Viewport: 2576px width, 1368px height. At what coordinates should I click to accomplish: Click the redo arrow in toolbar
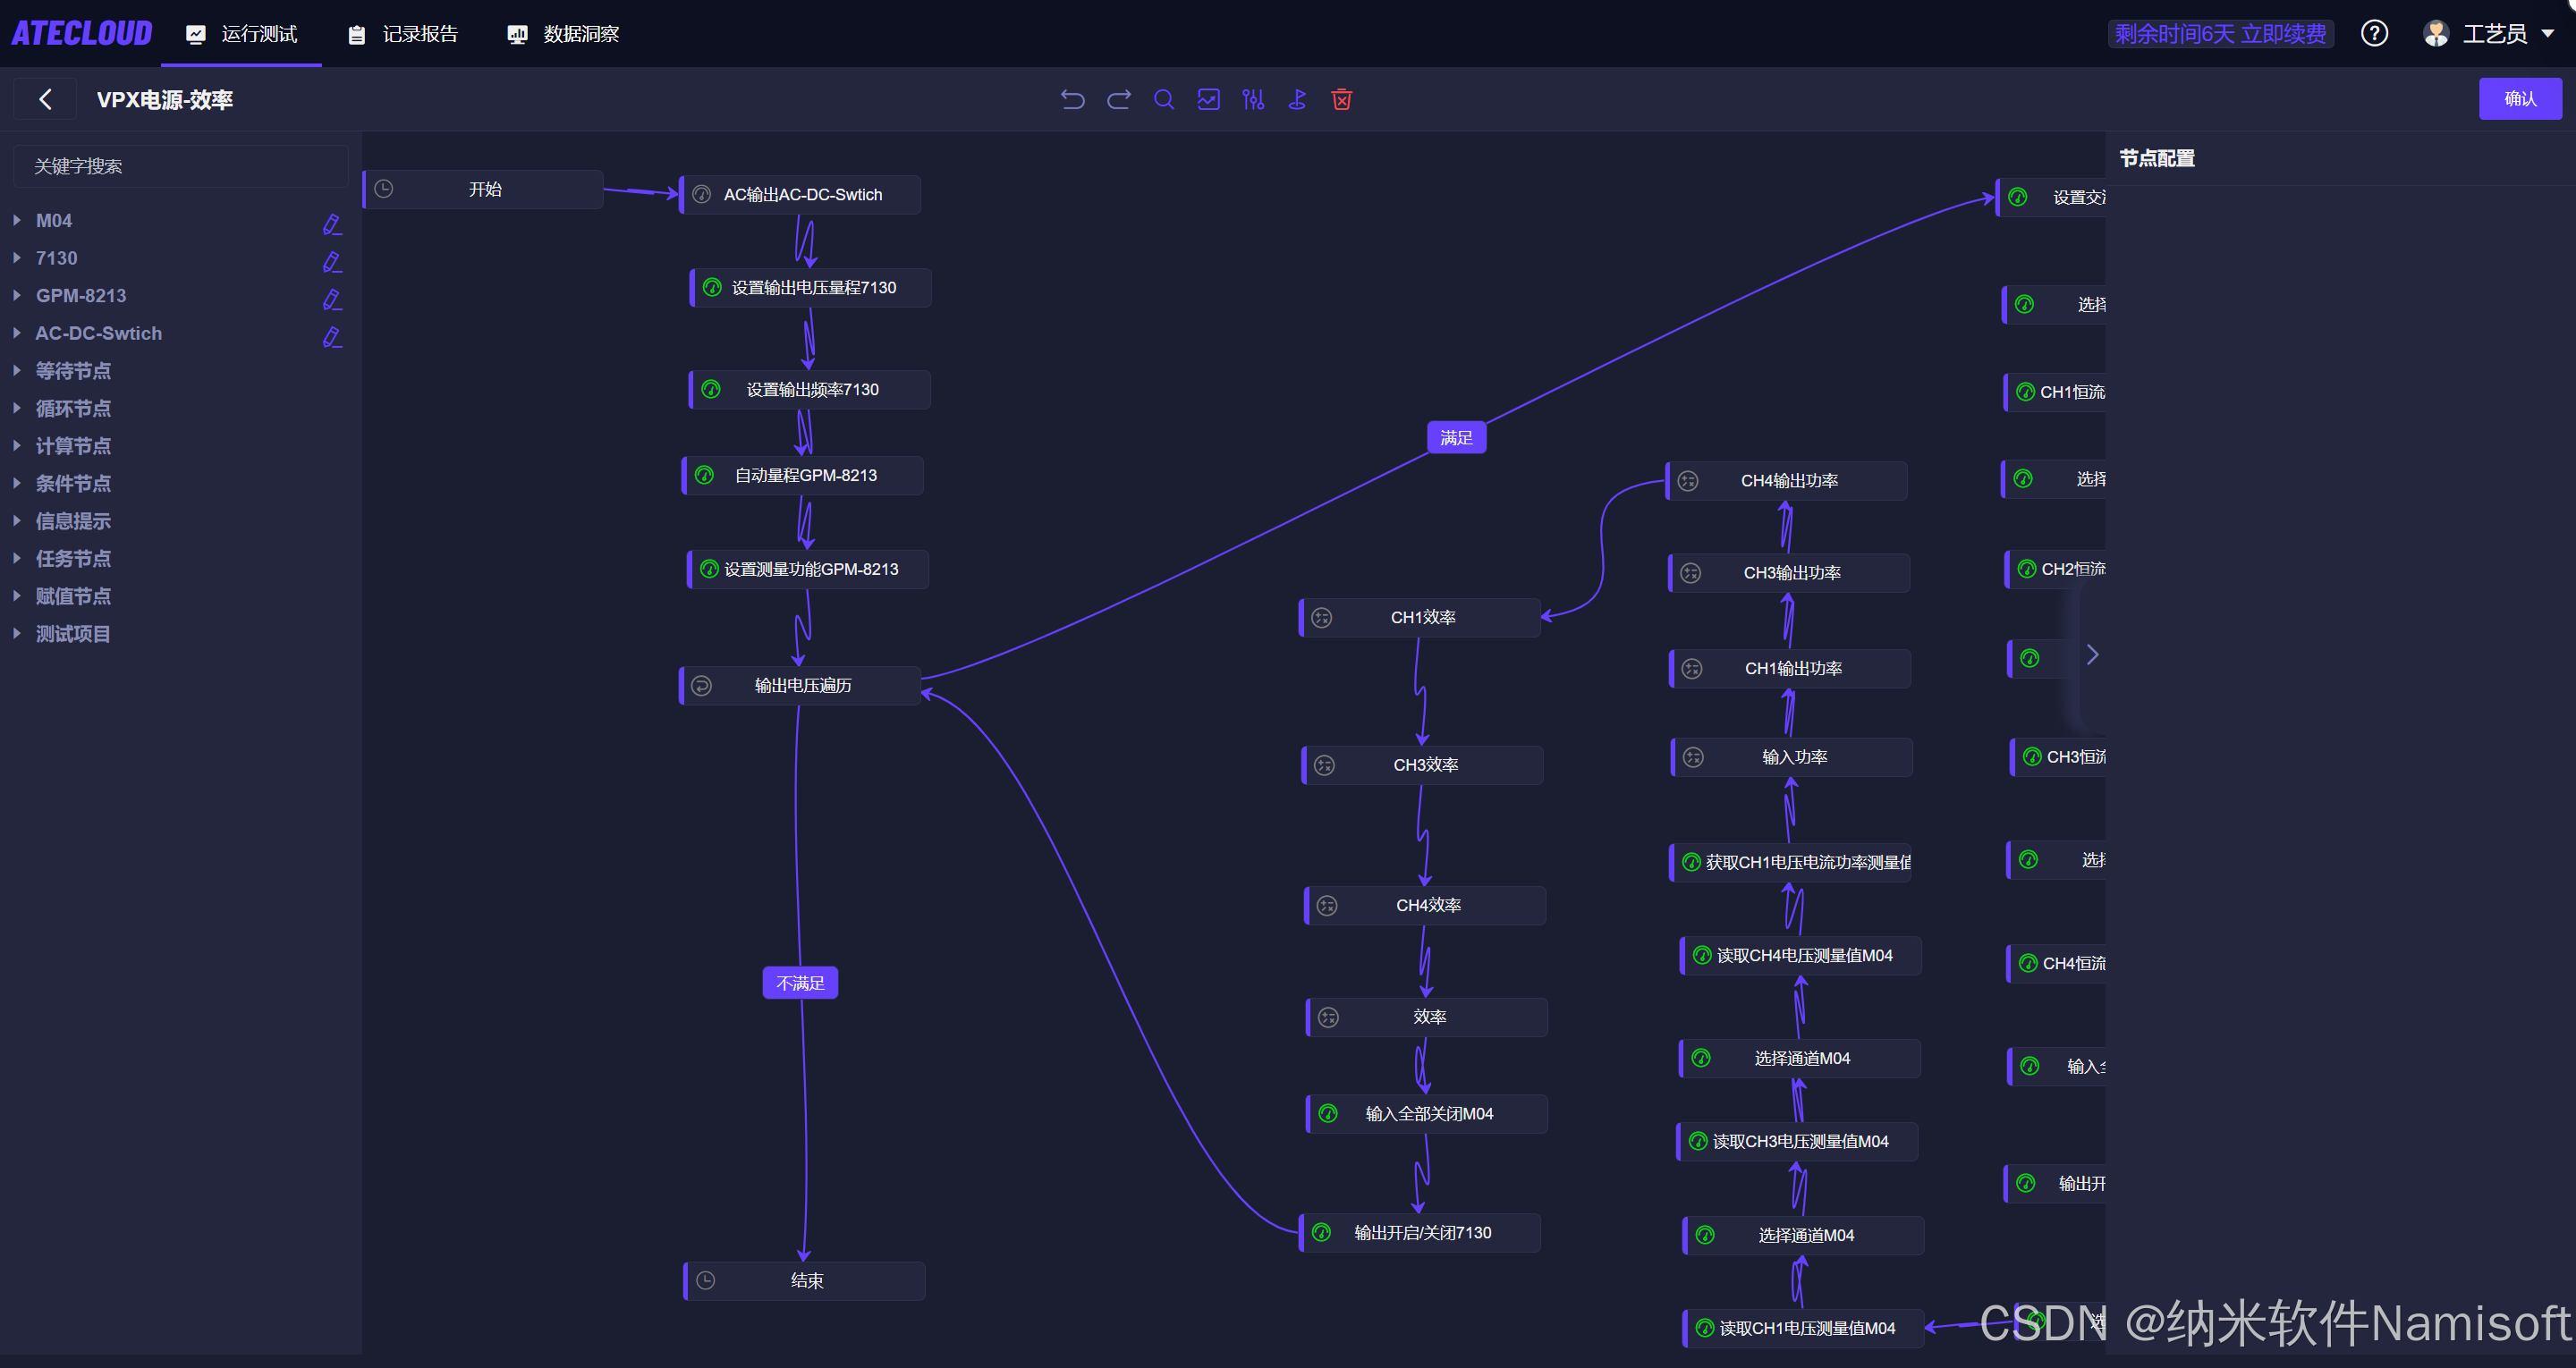(x=1118, y=99)
